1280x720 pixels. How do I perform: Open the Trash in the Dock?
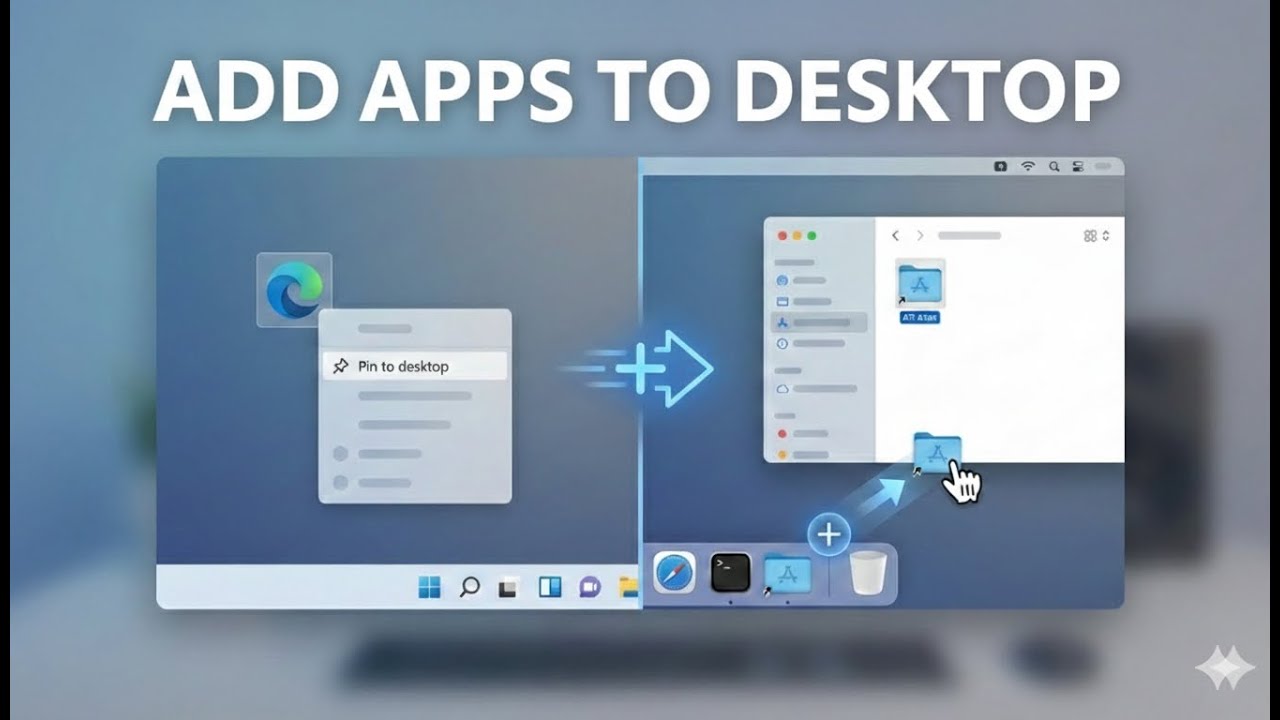coord(867,573)
